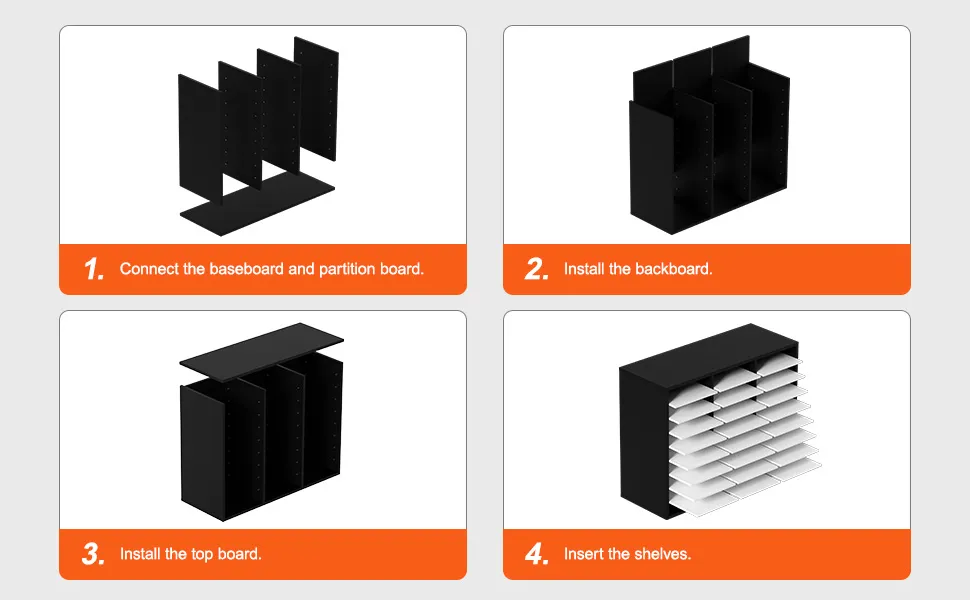This screenshot has width=970, height=600.
Task: Click the number 3 step label
Action: [x=93, y=554]
